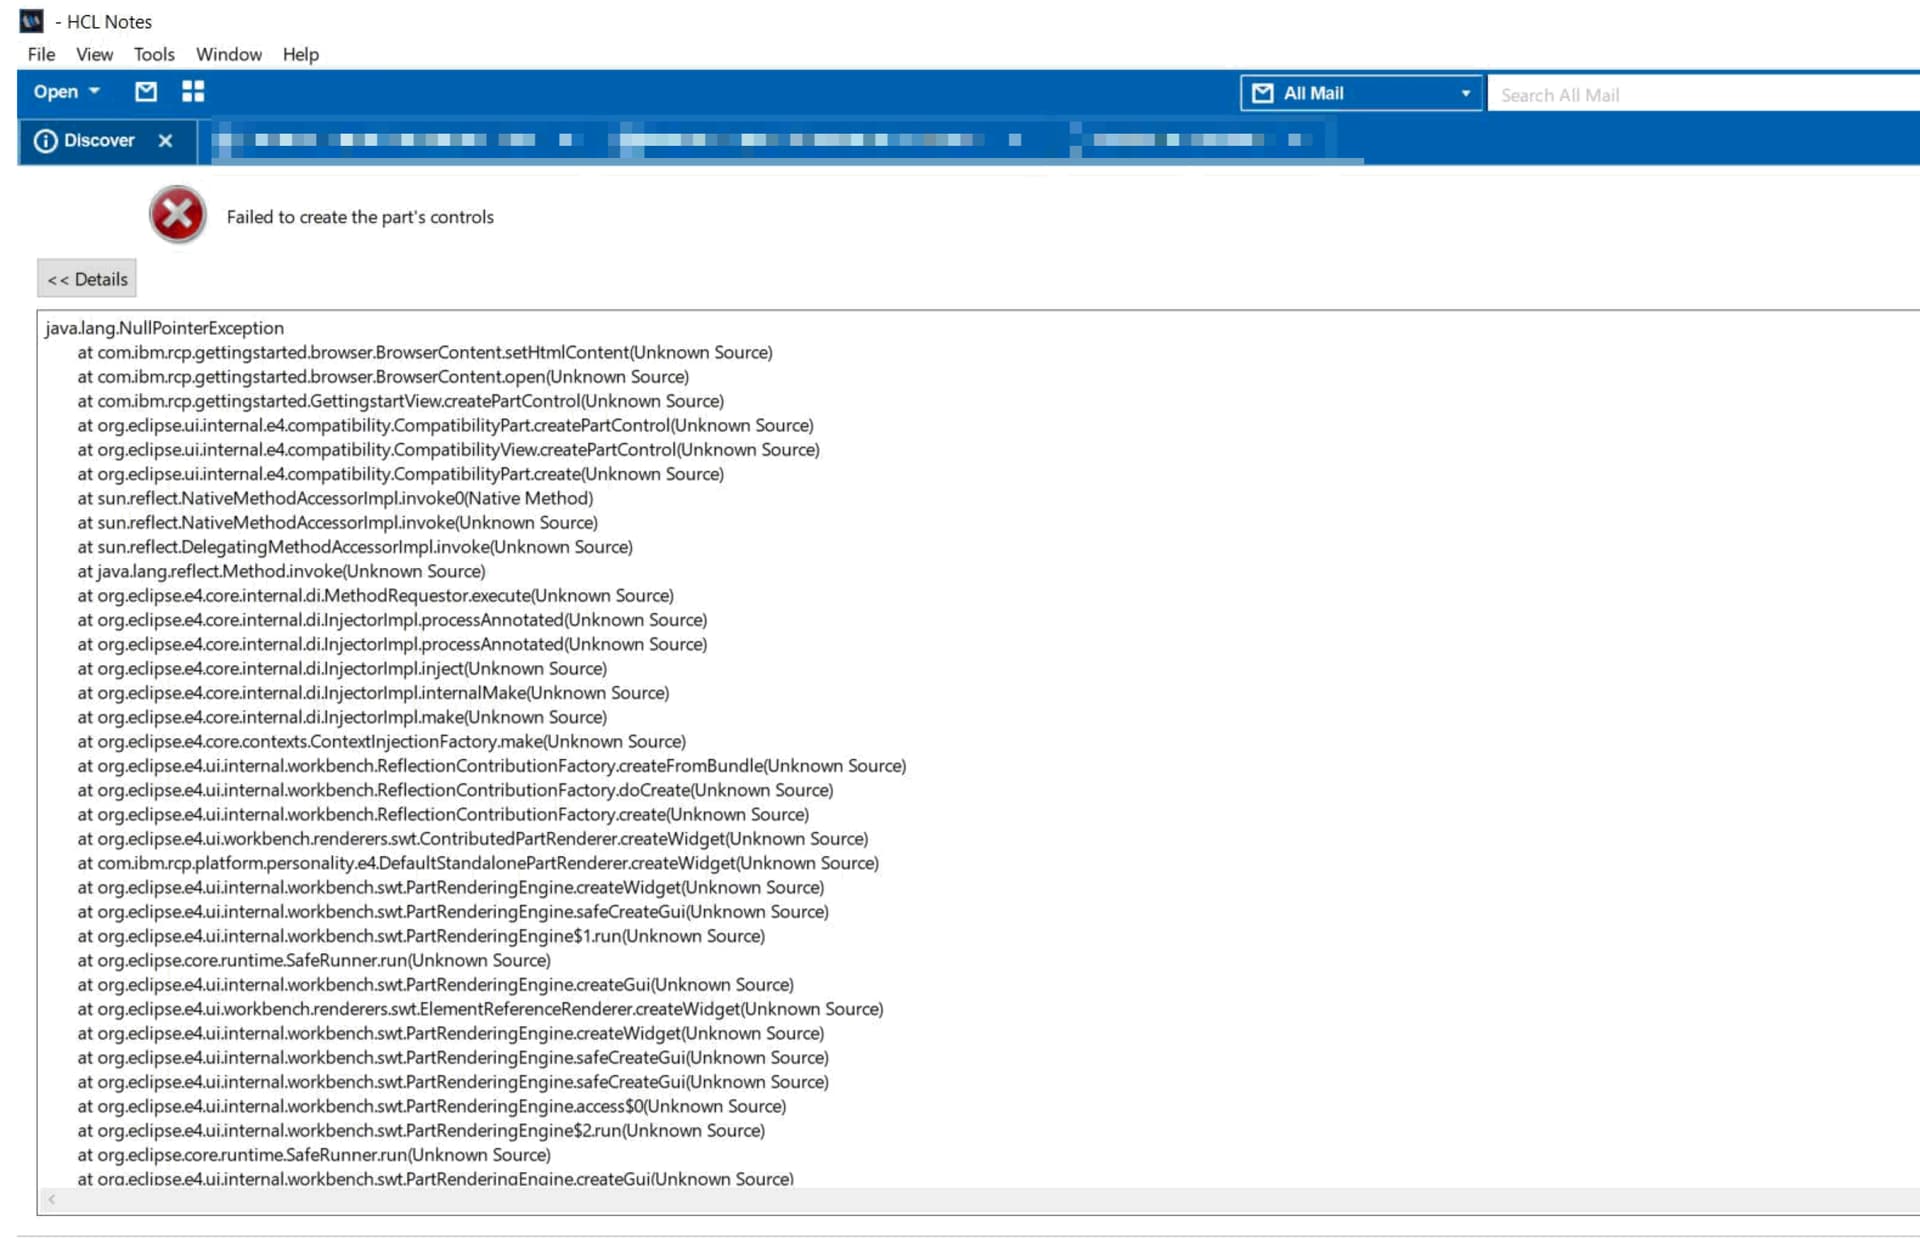Click the red error icon
Image resolution: width=1920 pixels, height=1242 pixels.
(x=178, y=214)
